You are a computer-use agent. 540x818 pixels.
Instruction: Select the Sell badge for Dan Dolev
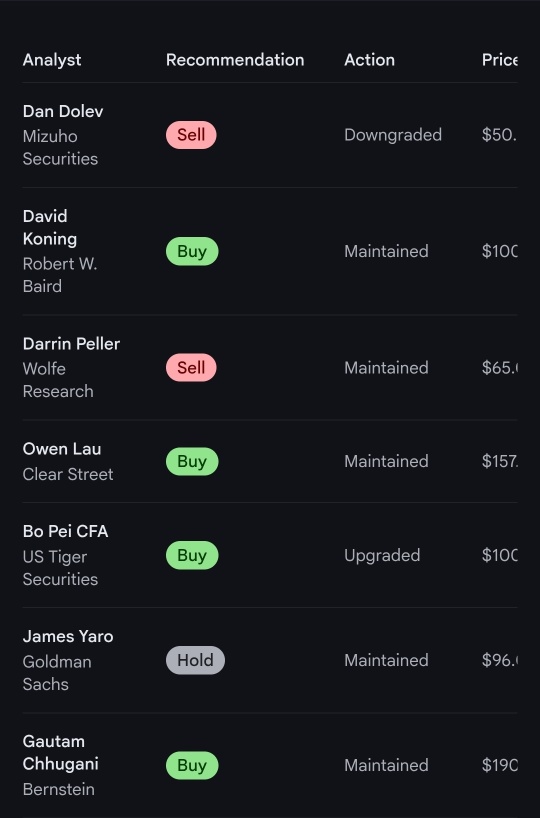pos(191,135)
